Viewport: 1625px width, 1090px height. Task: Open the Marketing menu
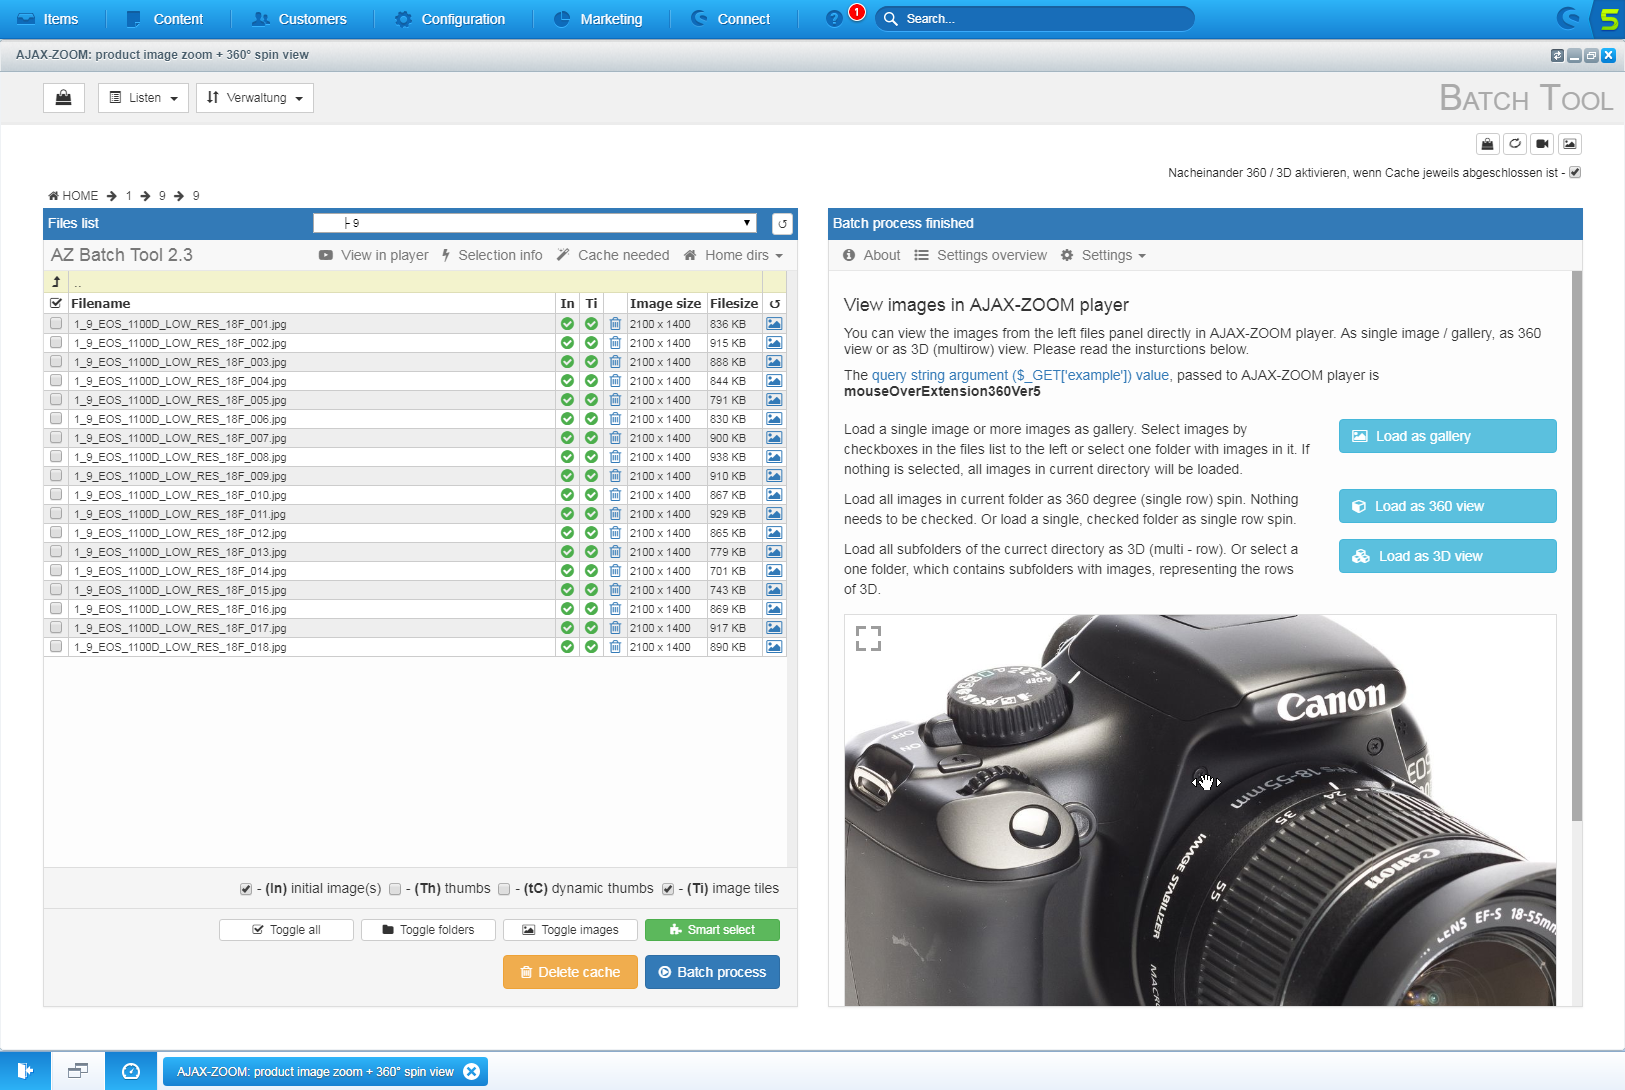(599, 19)
